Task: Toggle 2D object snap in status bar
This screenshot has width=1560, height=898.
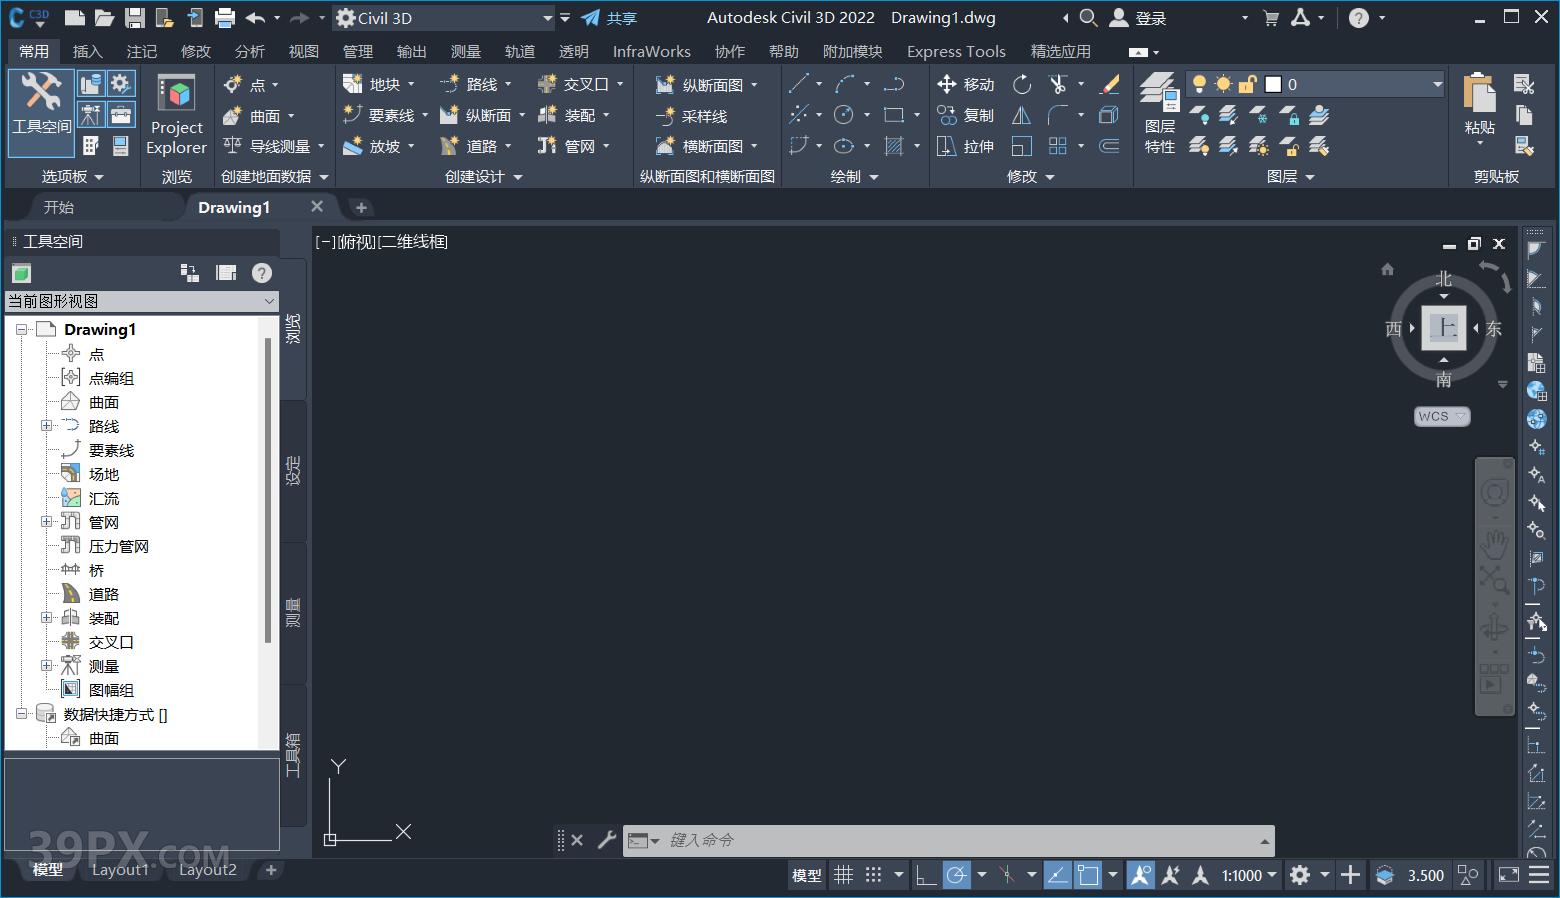Action: 1088,876
